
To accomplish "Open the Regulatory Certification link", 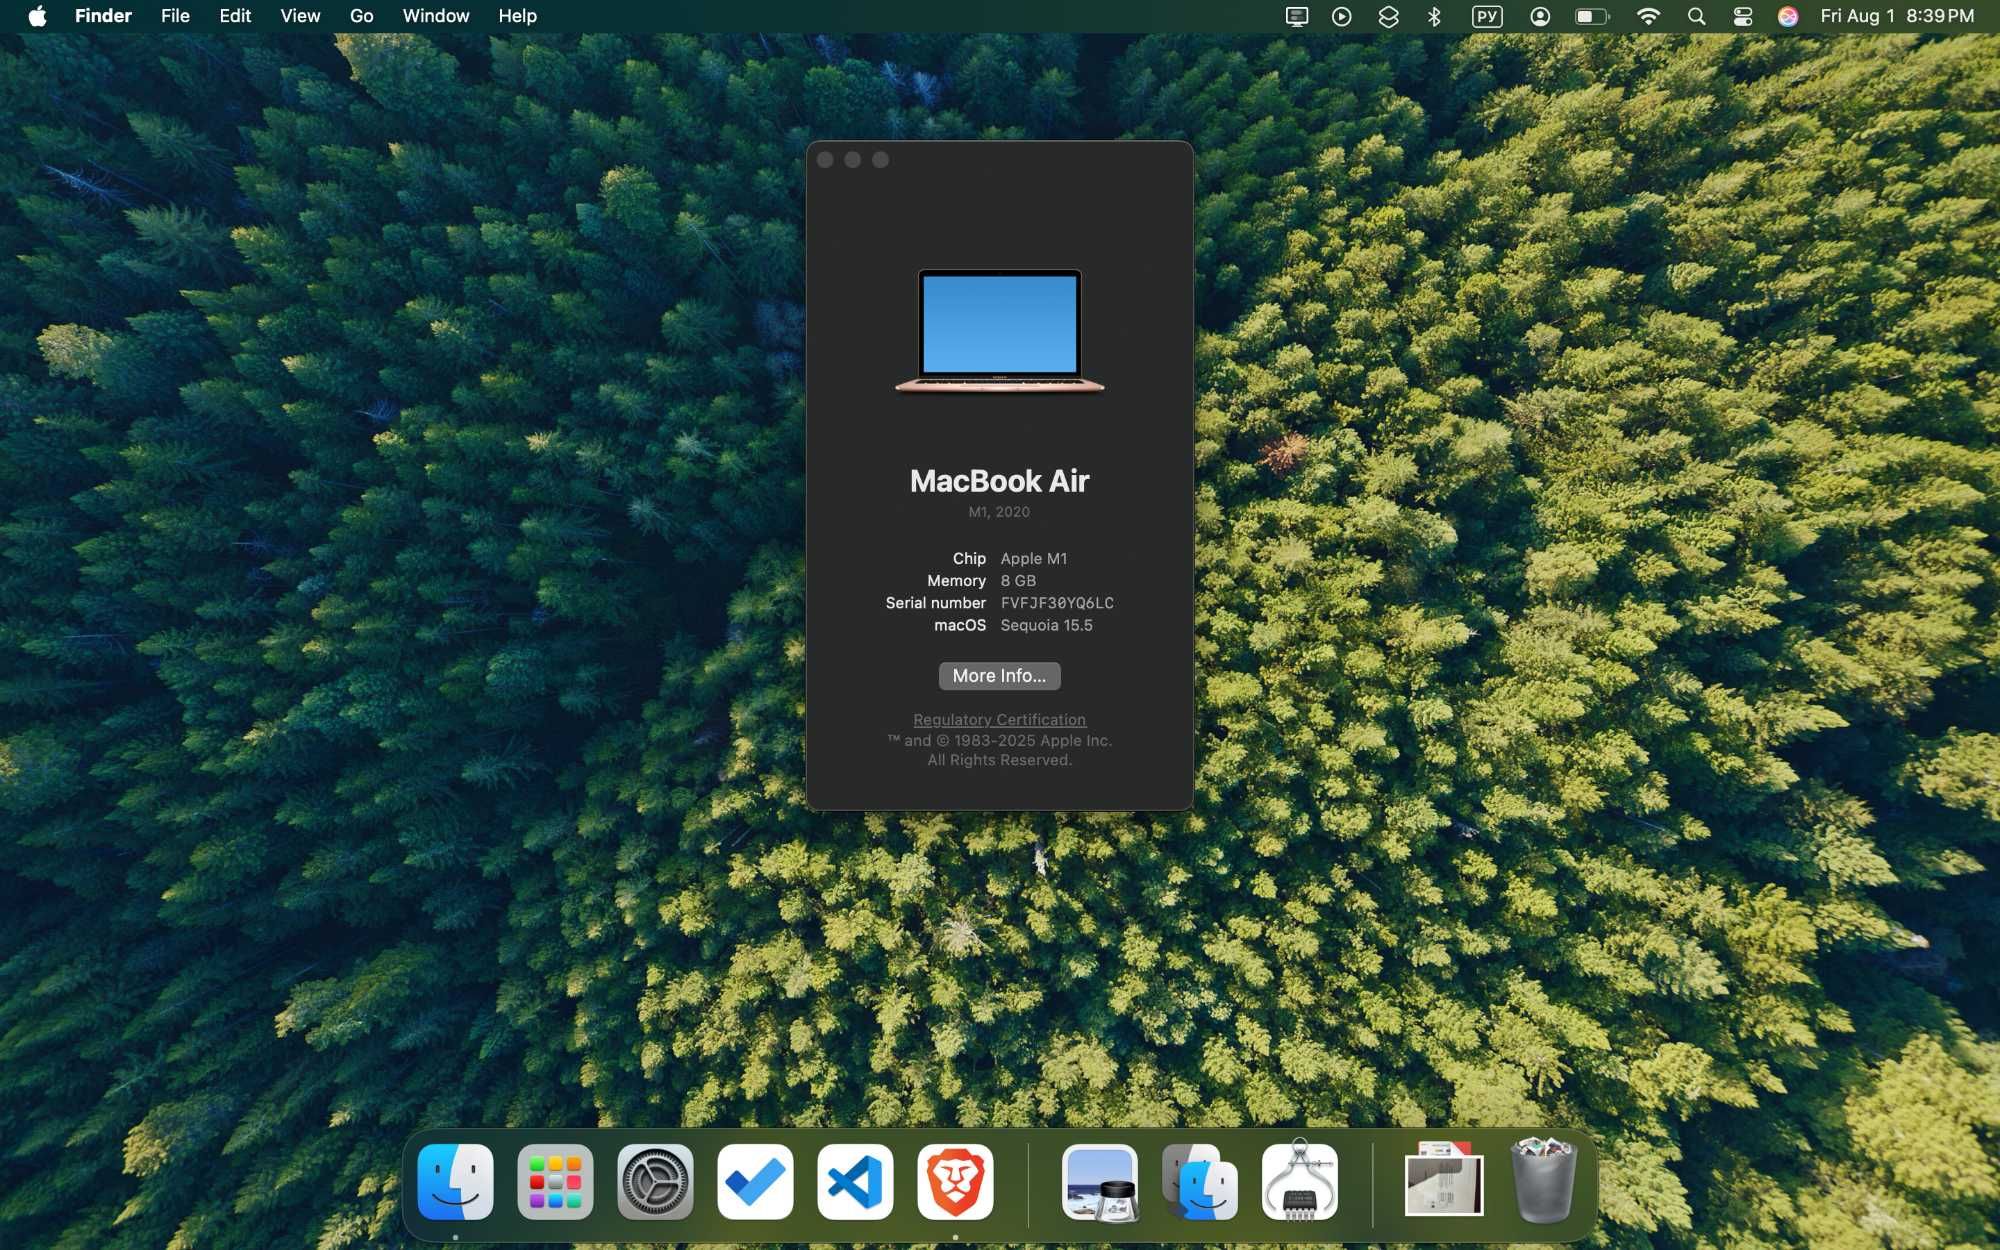I will (x=999, y=720).
